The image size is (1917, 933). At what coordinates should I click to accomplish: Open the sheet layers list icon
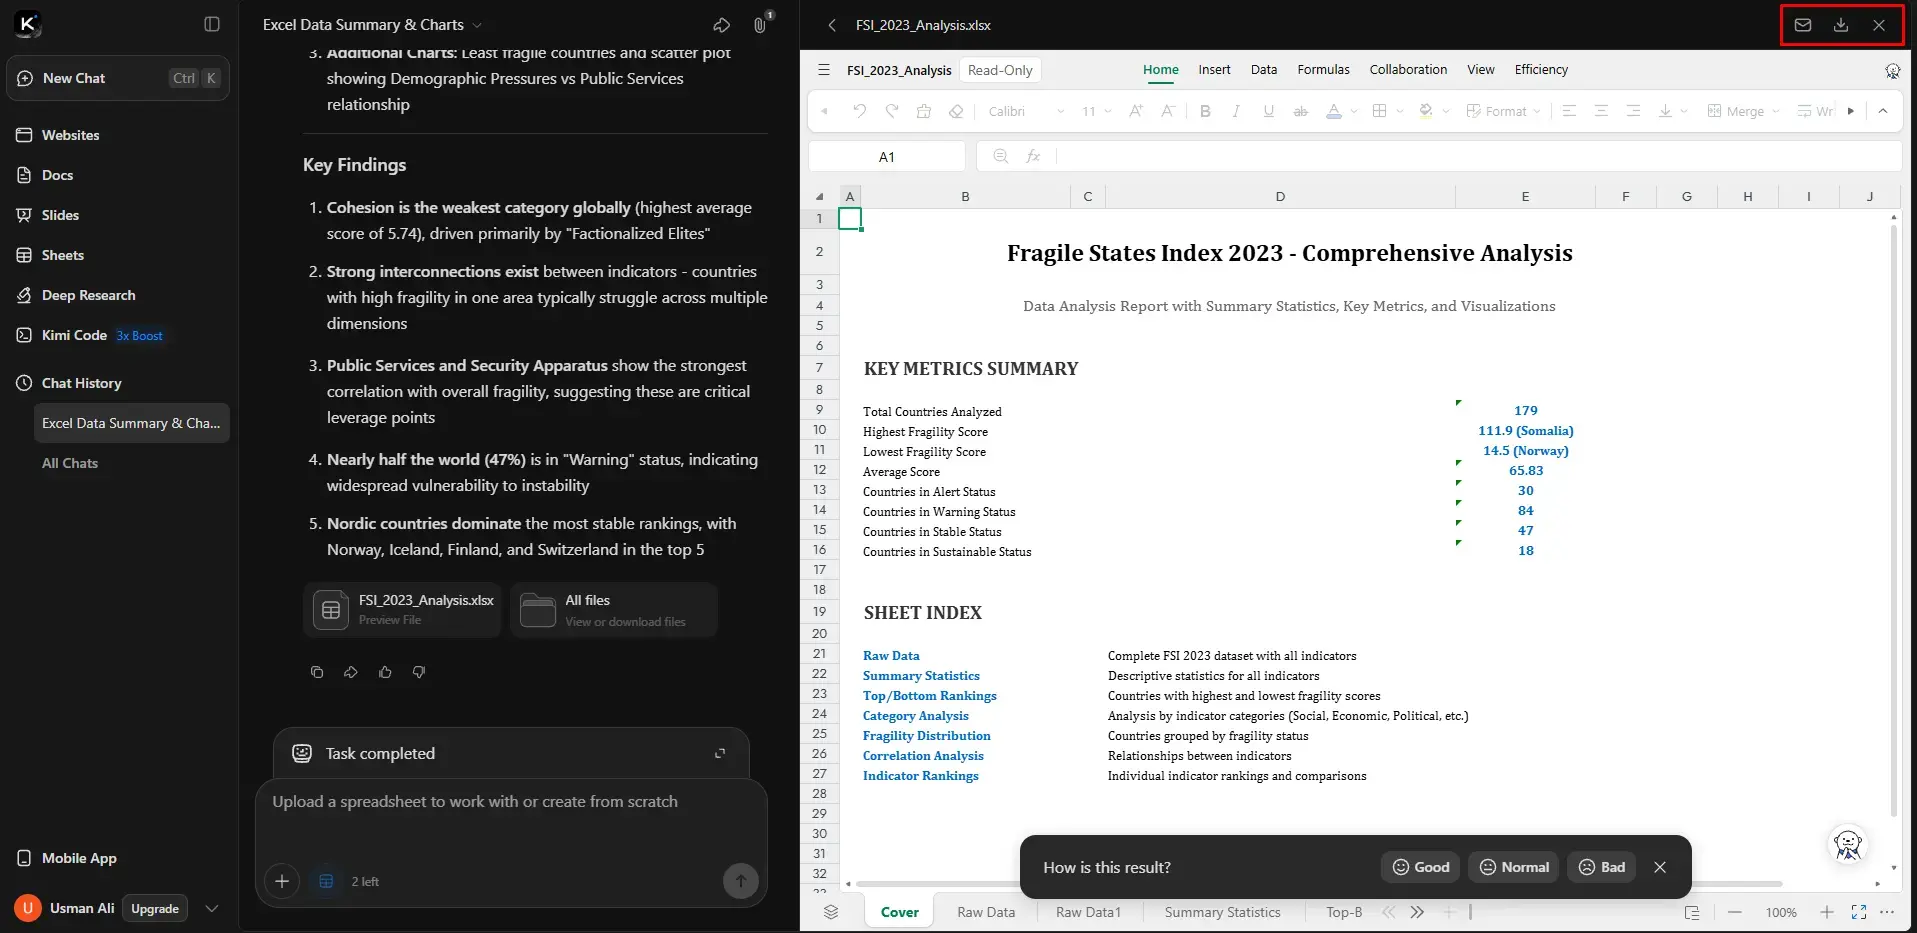pyautogui.click(x=830, y=912)
